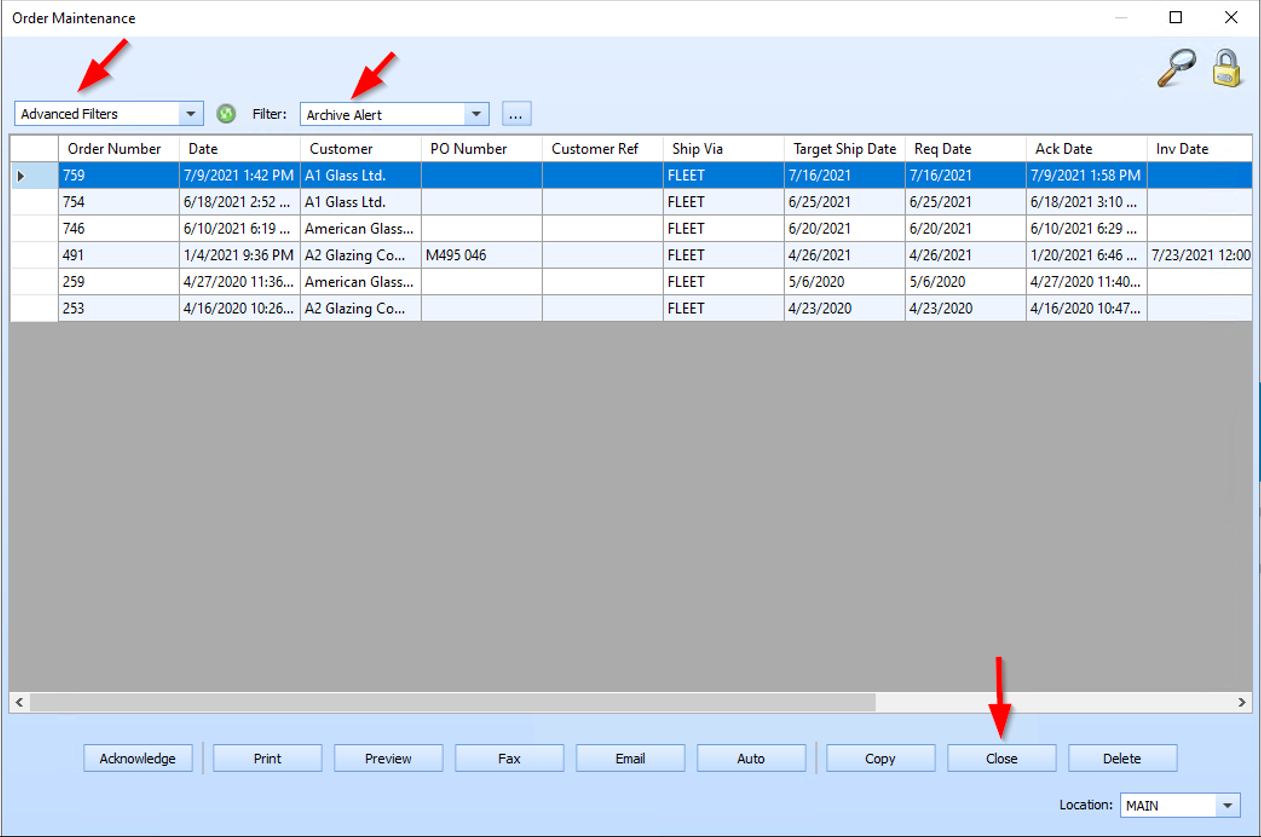Screen dimensions: 1261x837
Task: Click the row selector arrow for order 759
Action: click(20, 175)
